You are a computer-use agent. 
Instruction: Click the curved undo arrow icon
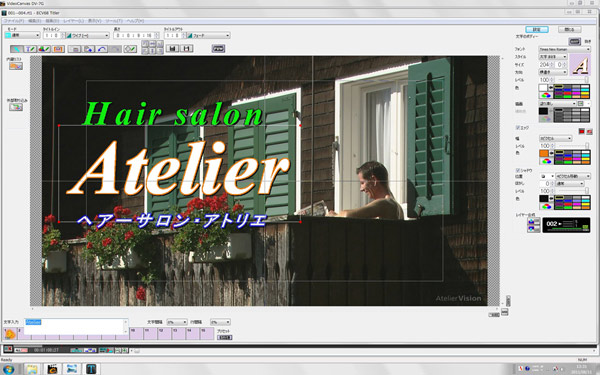(102, 49)
